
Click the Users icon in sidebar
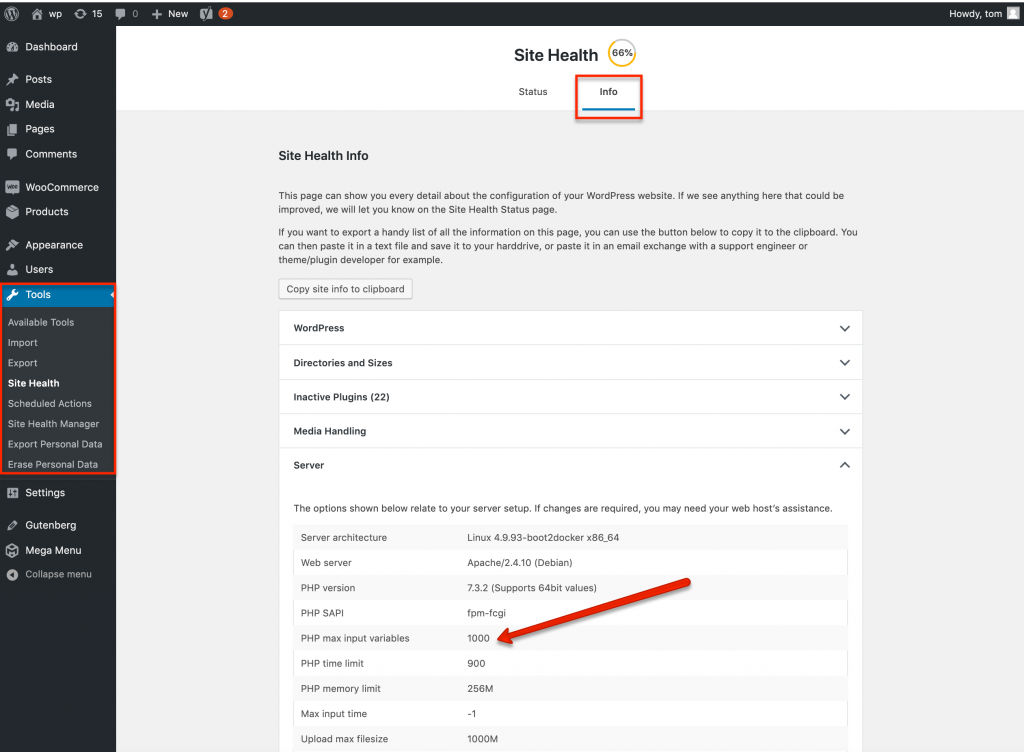(x=14, y=268)
